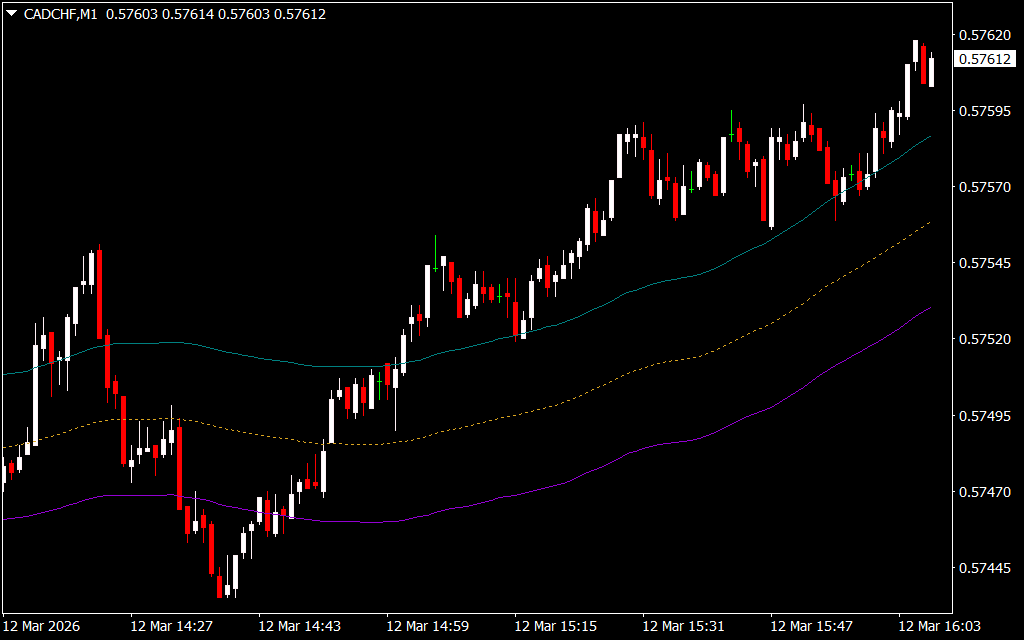The height and width of the screenshot is (640, 1024).
Task: Click the latest candle at chart's right edge
Action: point(932,72)
